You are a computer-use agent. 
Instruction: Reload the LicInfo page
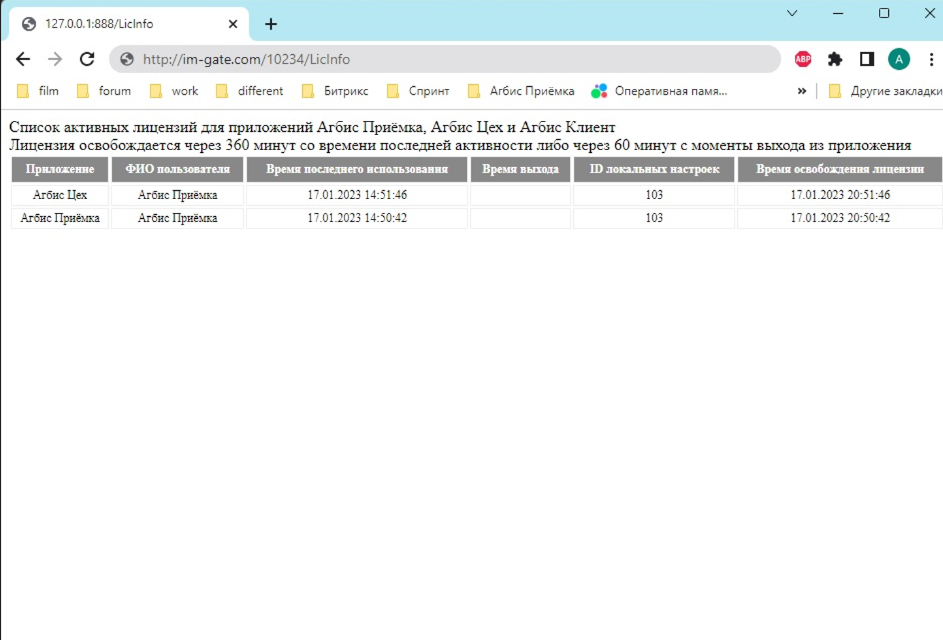coord(87,59)
